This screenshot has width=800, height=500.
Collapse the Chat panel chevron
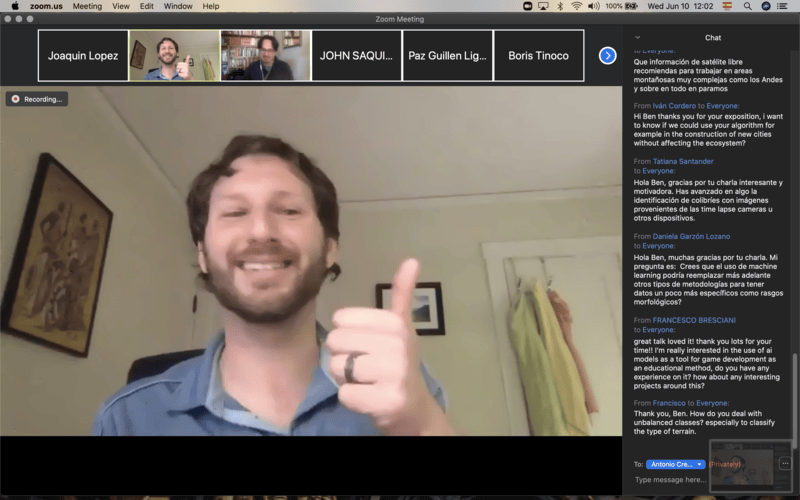click(637, 37)
